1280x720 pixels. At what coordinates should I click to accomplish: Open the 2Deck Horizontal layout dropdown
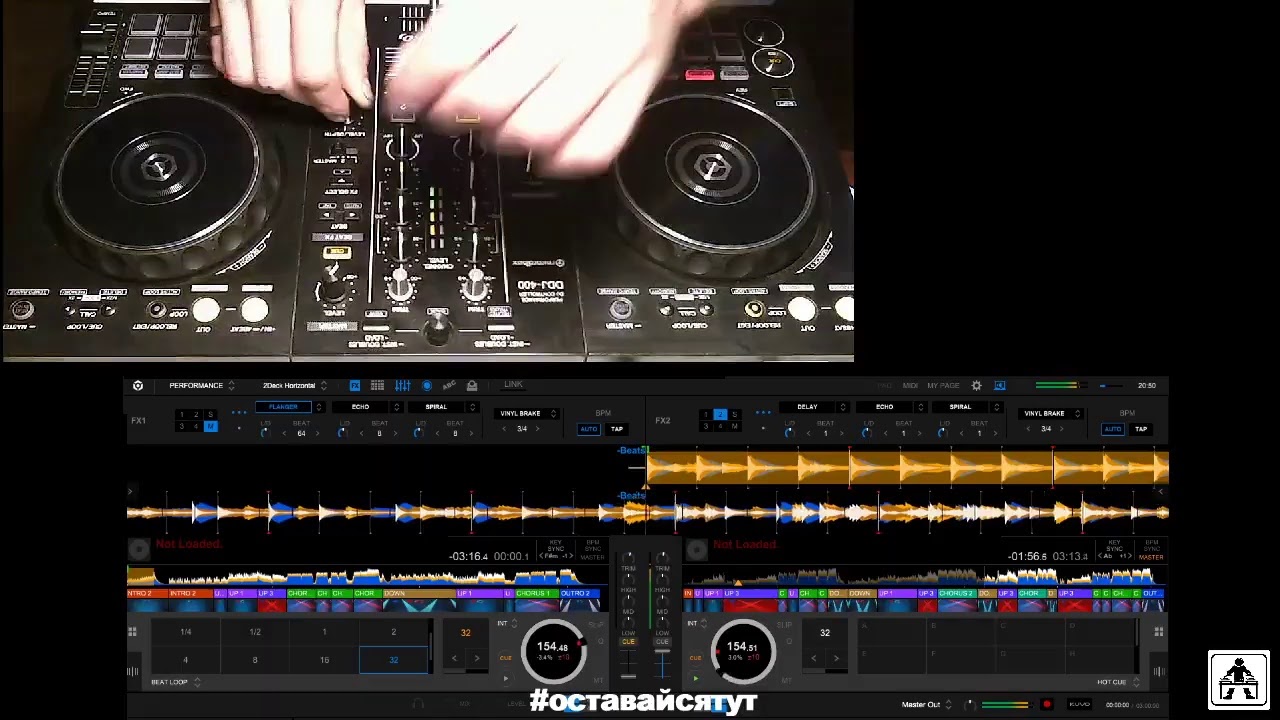click(x=293, y=385)
